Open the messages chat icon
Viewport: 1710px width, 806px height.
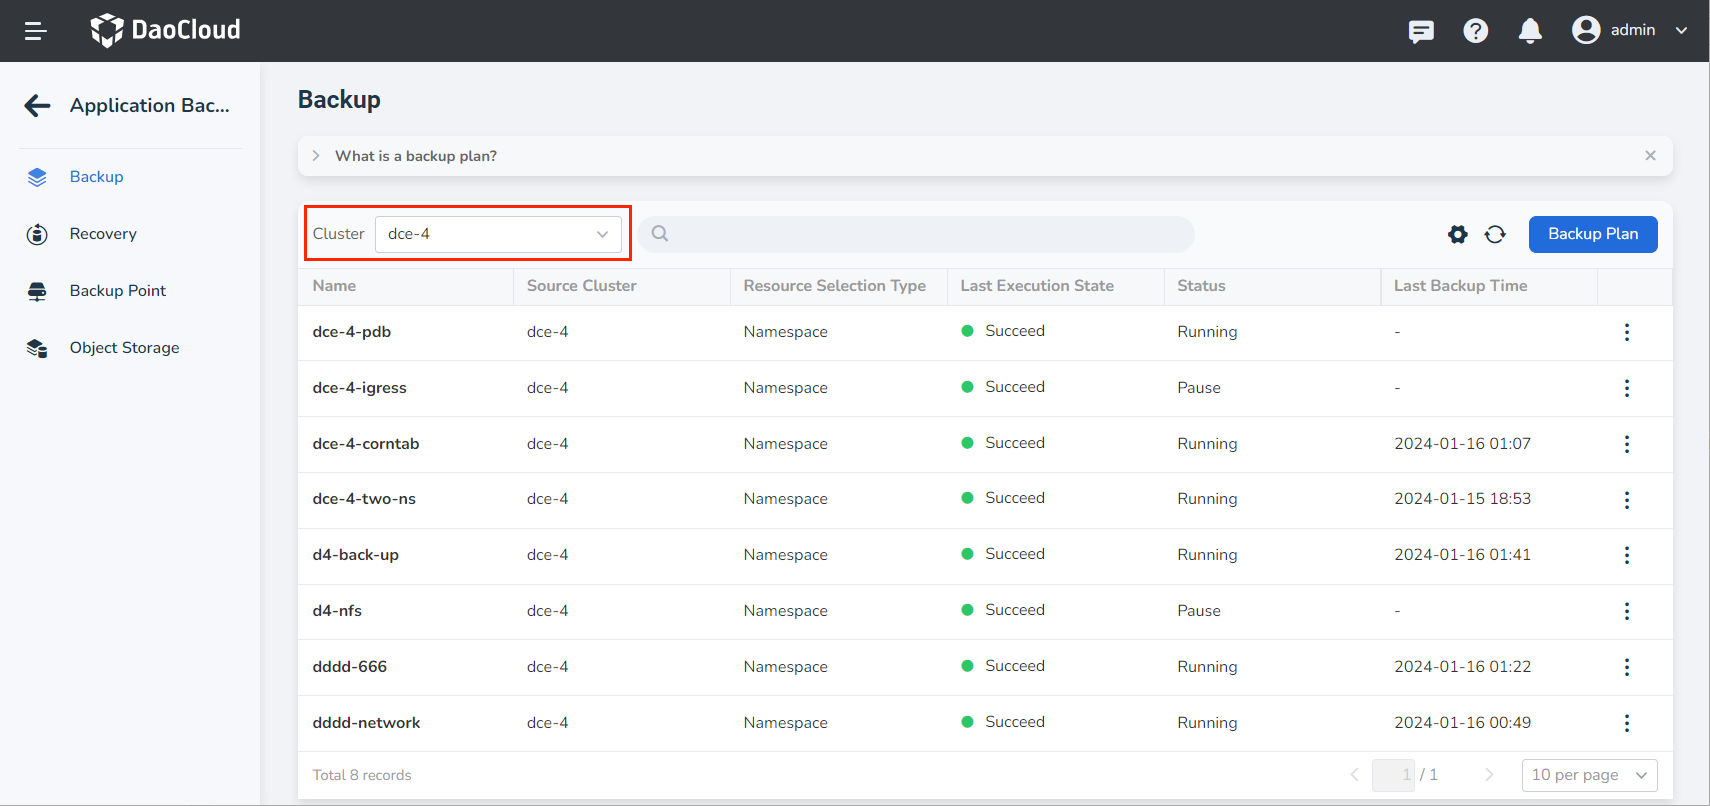[1420, 31]
